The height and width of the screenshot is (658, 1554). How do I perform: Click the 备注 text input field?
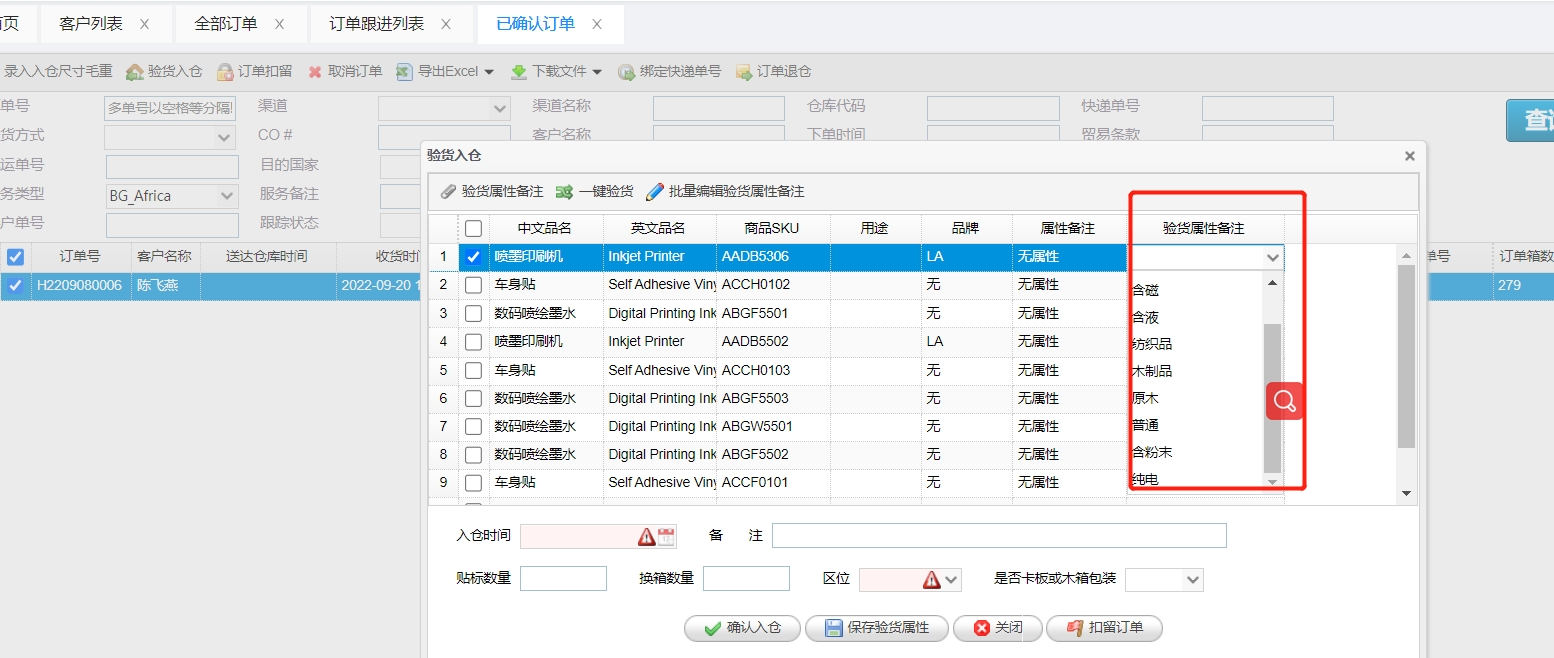point(998,536)
